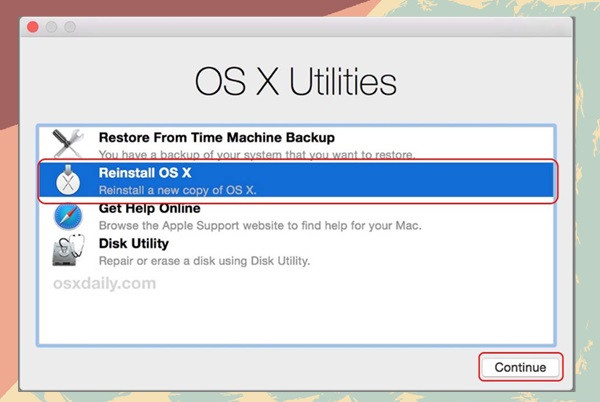Click 'Reinstall a new copy of OS X.' text
This screenshot has width=600, height=402.
178,190
